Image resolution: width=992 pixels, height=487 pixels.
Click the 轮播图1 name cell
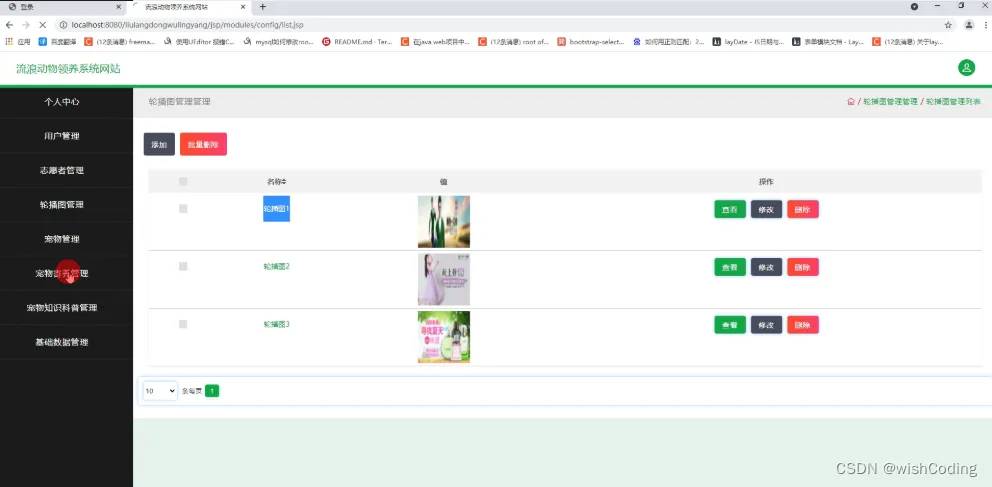(x=276, y=209)
